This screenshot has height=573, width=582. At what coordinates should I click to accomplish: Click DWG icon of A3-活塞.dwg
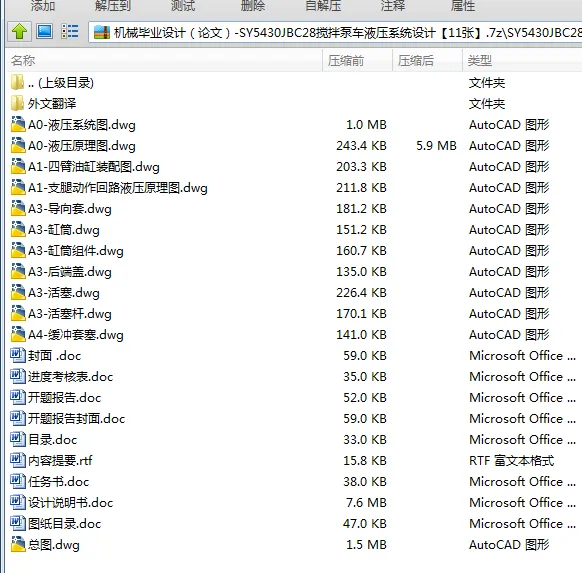point(18,292)
